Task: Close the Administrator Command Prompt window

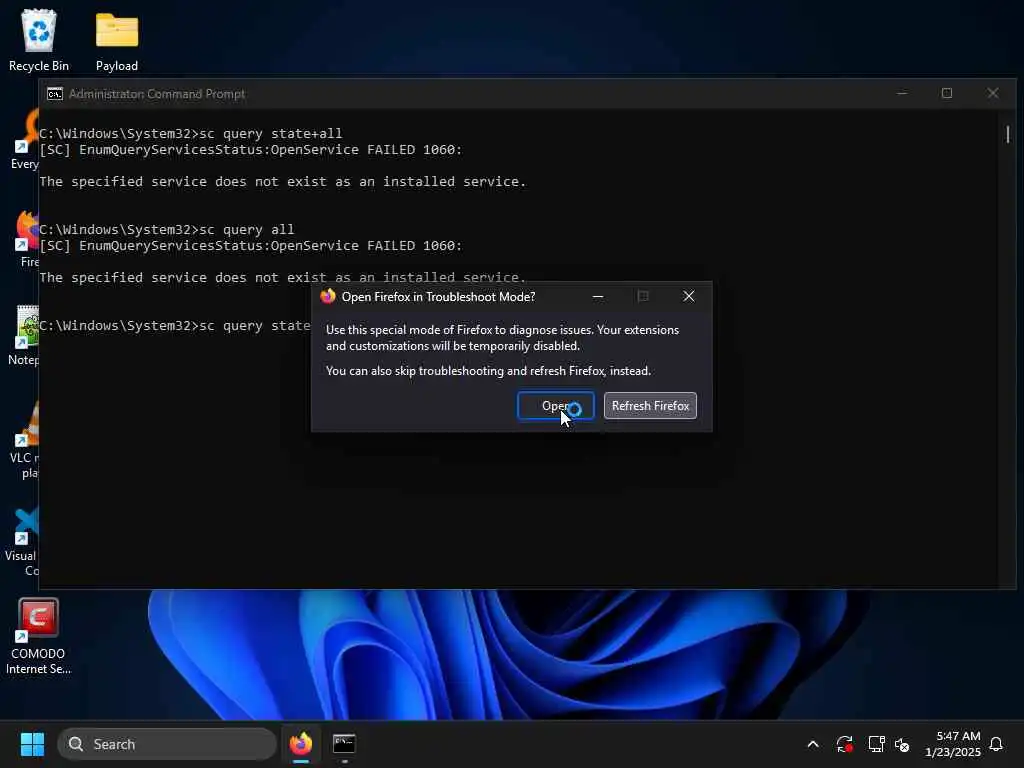Action: 993,93
